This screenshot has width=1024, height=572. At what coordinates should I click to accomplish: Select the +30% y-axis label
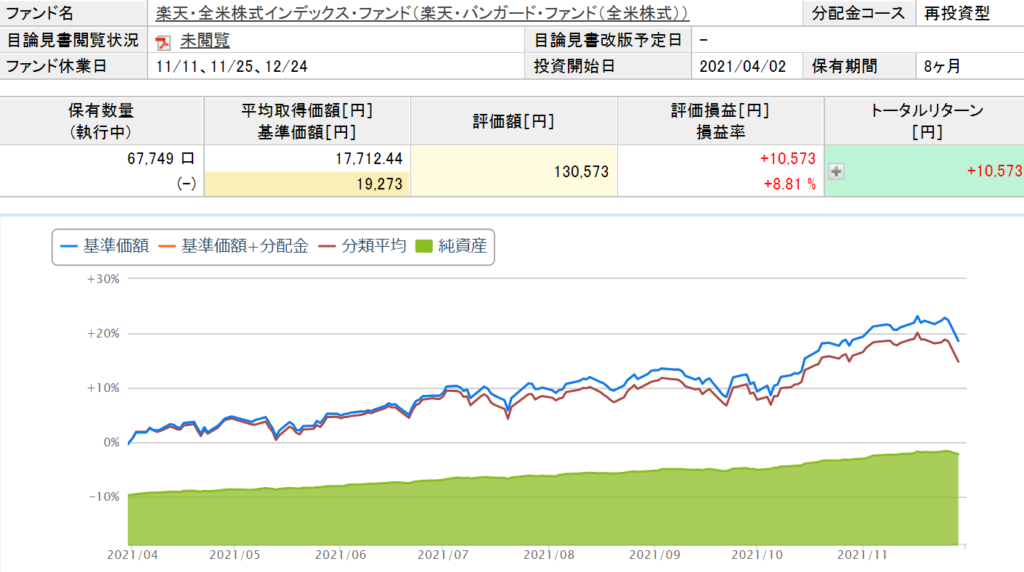[x=103, y=279]
